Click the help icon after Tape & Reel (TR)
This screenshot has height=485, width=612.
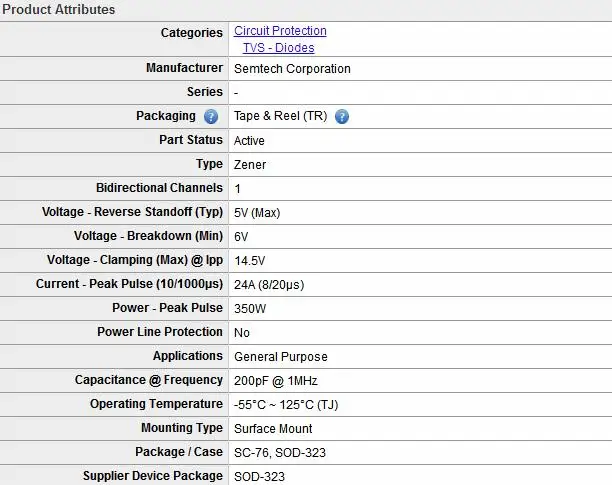[x=342, y=117]
